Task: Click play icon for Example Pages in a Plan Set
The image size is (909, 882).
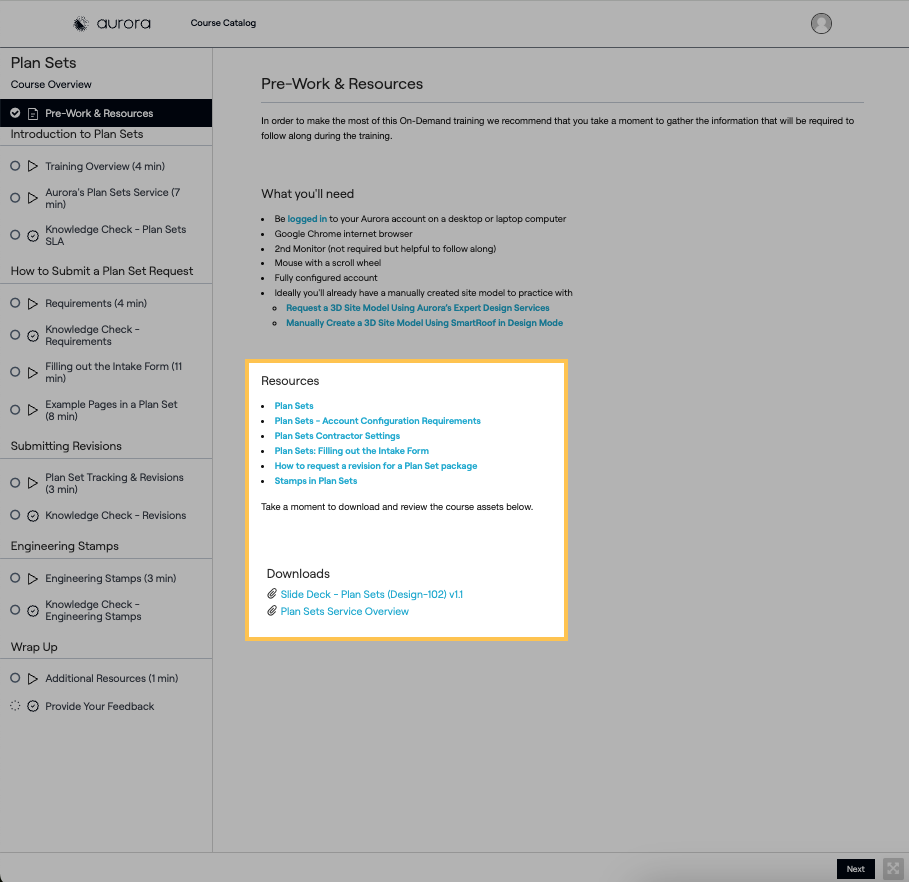Action: (33, 411)
